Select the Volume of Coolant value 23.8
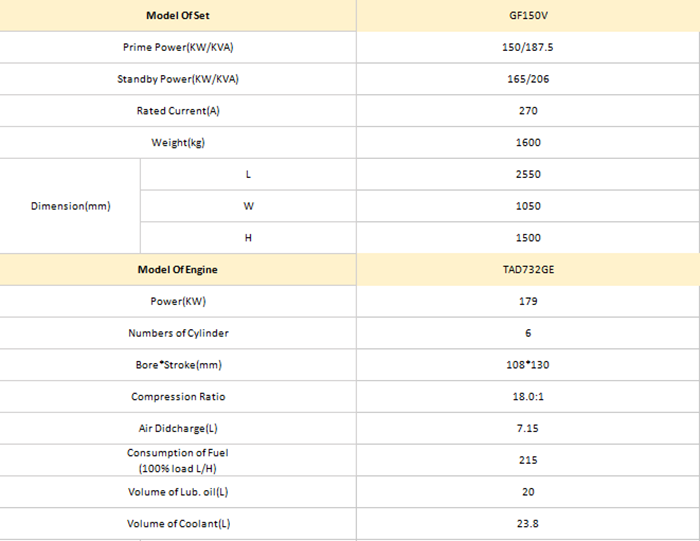The height and width of the screenshot is (541, 700). (x=528, y=524)
